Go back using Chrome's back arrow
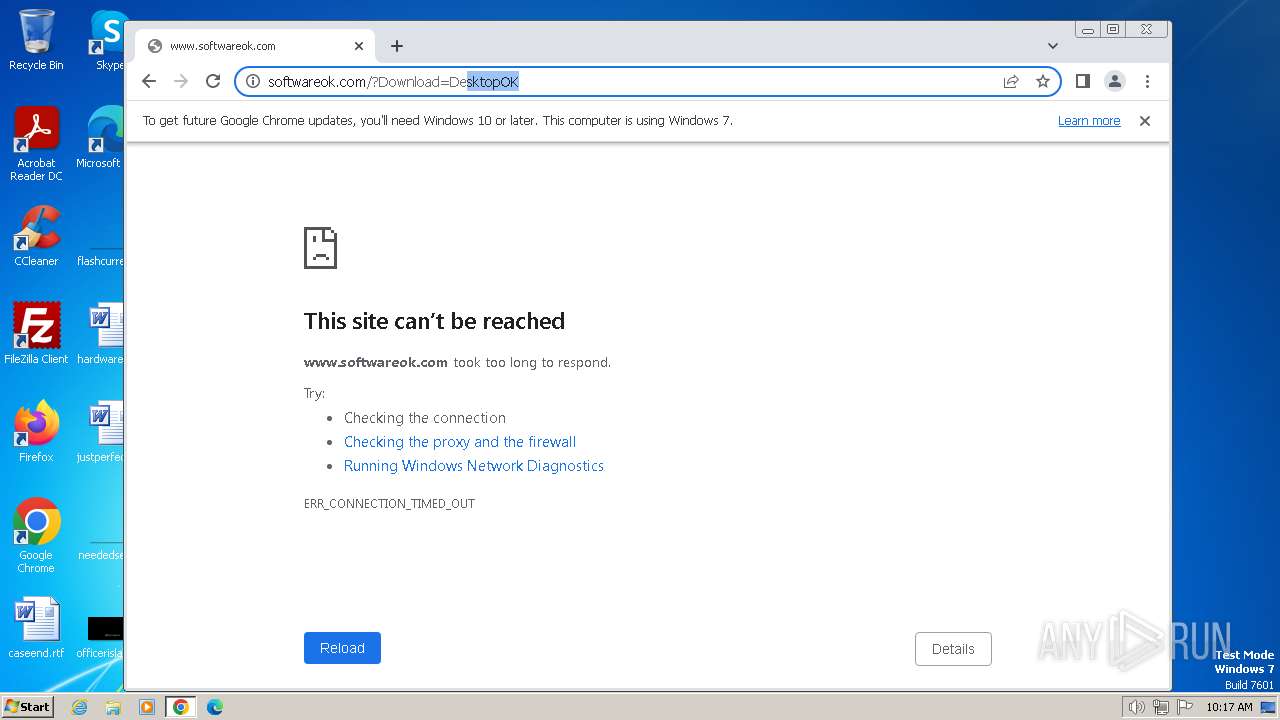The height and width of the screenshot is (720, 1280). coord(149,81)
